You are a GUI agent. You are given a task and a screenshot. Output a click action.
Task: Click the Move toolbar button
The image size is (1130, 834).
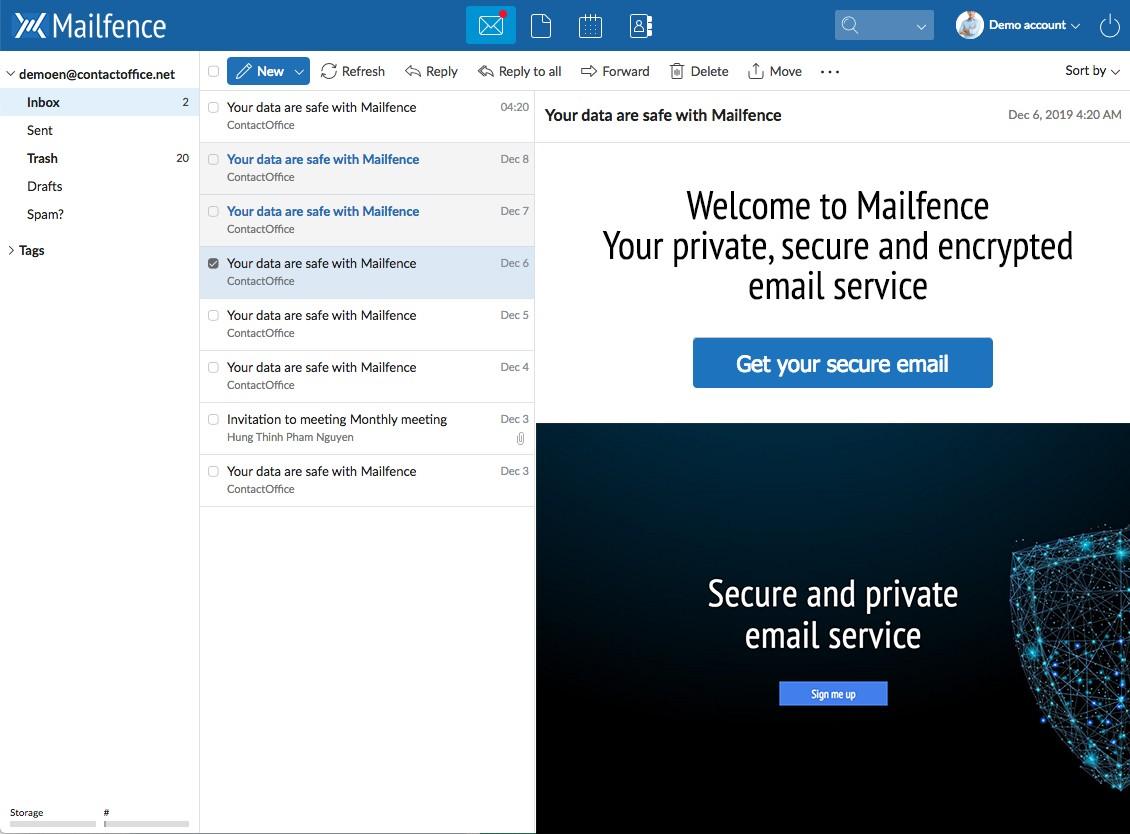coord(775,71)
